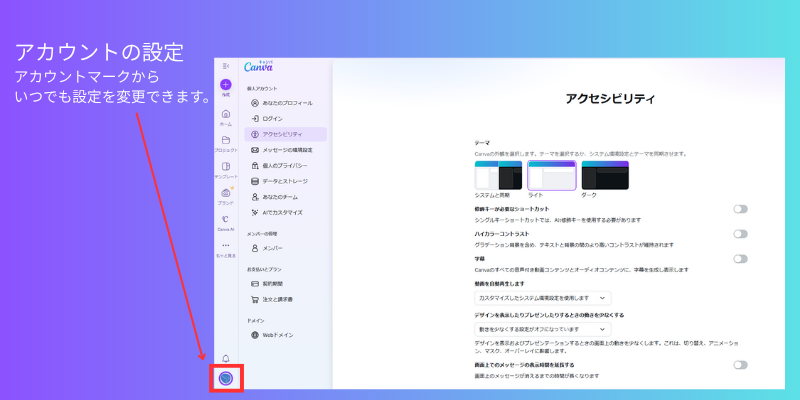The height and width of the screenshot is (400, 800).
Task: Click the round account avatar icon
Action: (226, 378)
